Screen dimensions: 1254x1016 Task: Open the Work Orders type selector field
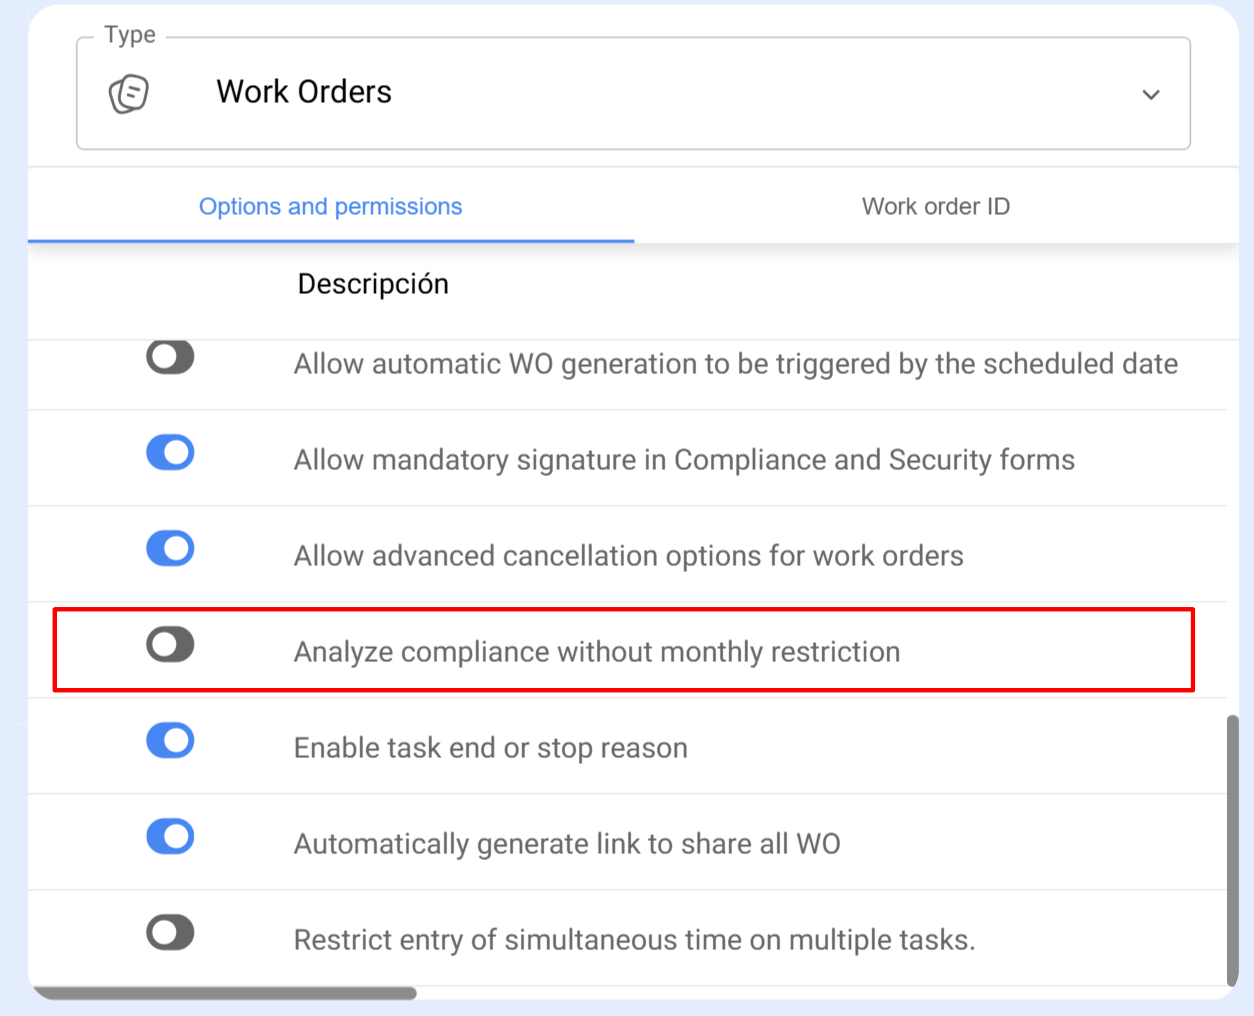[x=632, y=93]
